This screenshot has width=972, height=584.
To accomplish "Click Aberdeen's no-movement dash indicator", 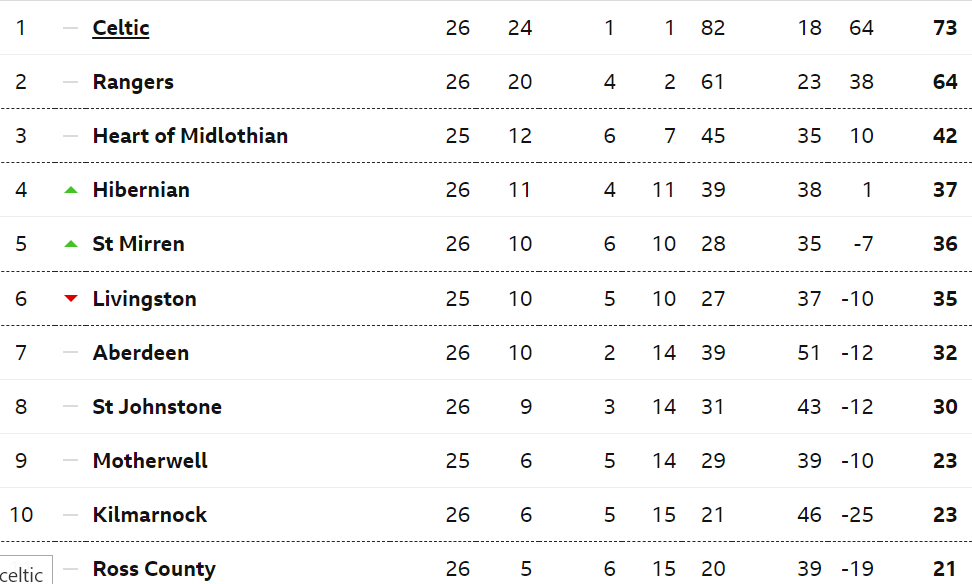I will click(x=71, y=352).
